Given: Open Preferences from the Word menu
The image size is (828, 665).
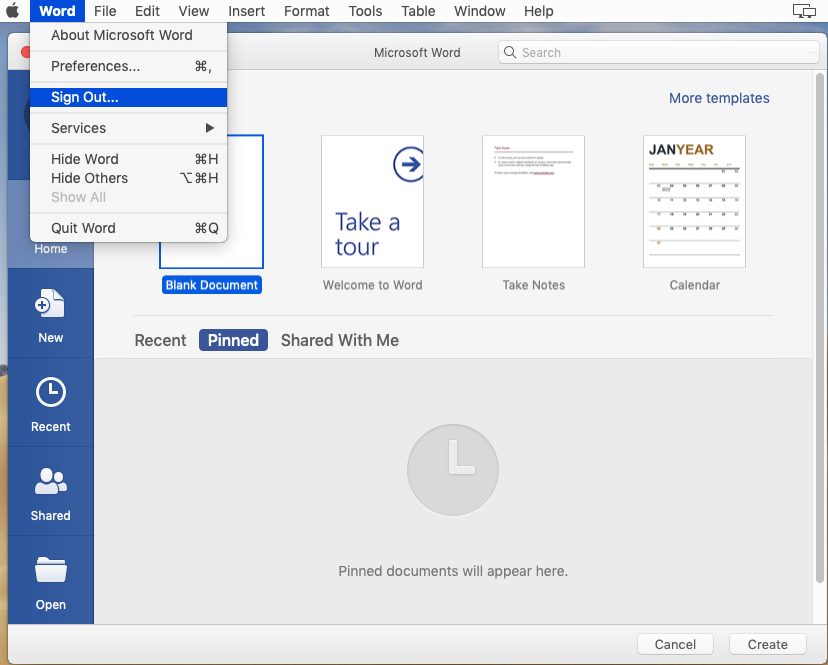Looking at the screenshot, I should point(128,66).
